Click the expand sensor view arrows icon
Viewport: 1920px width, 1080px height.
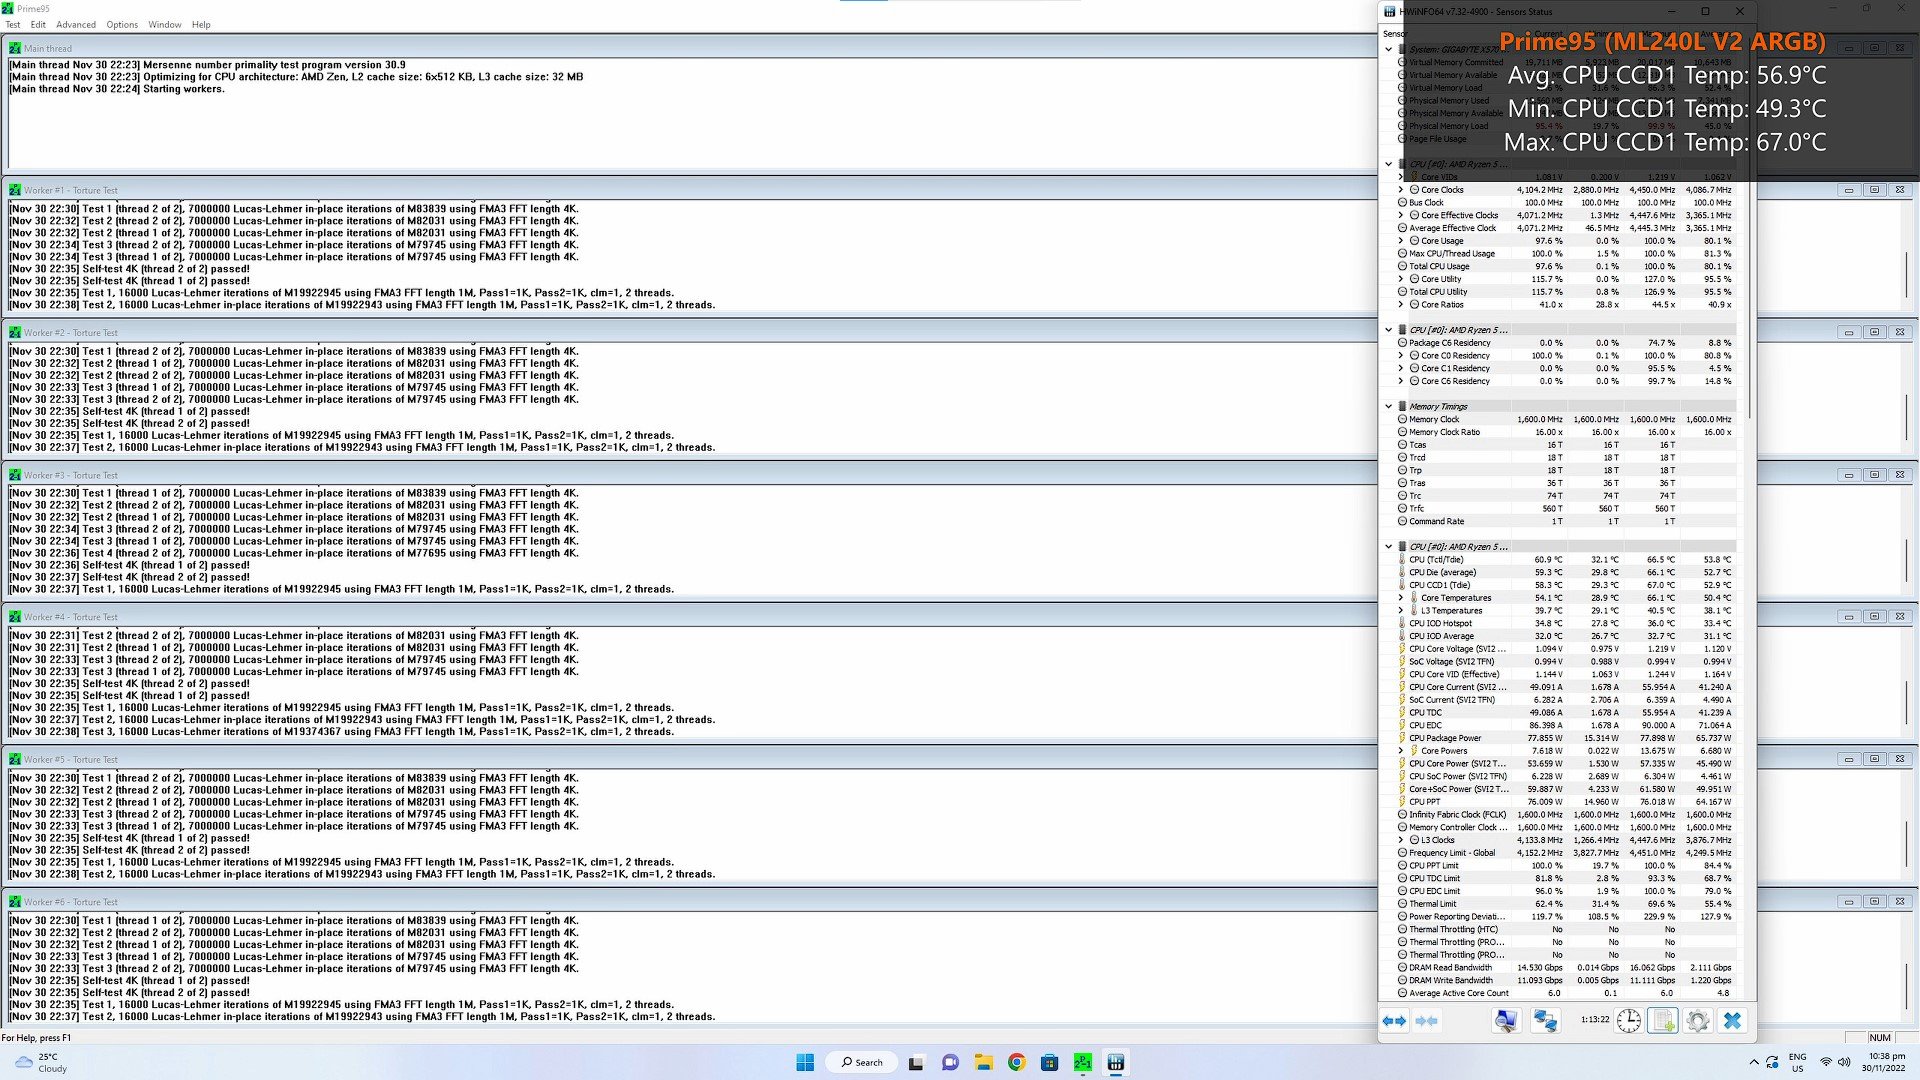coord(1394,1021)
